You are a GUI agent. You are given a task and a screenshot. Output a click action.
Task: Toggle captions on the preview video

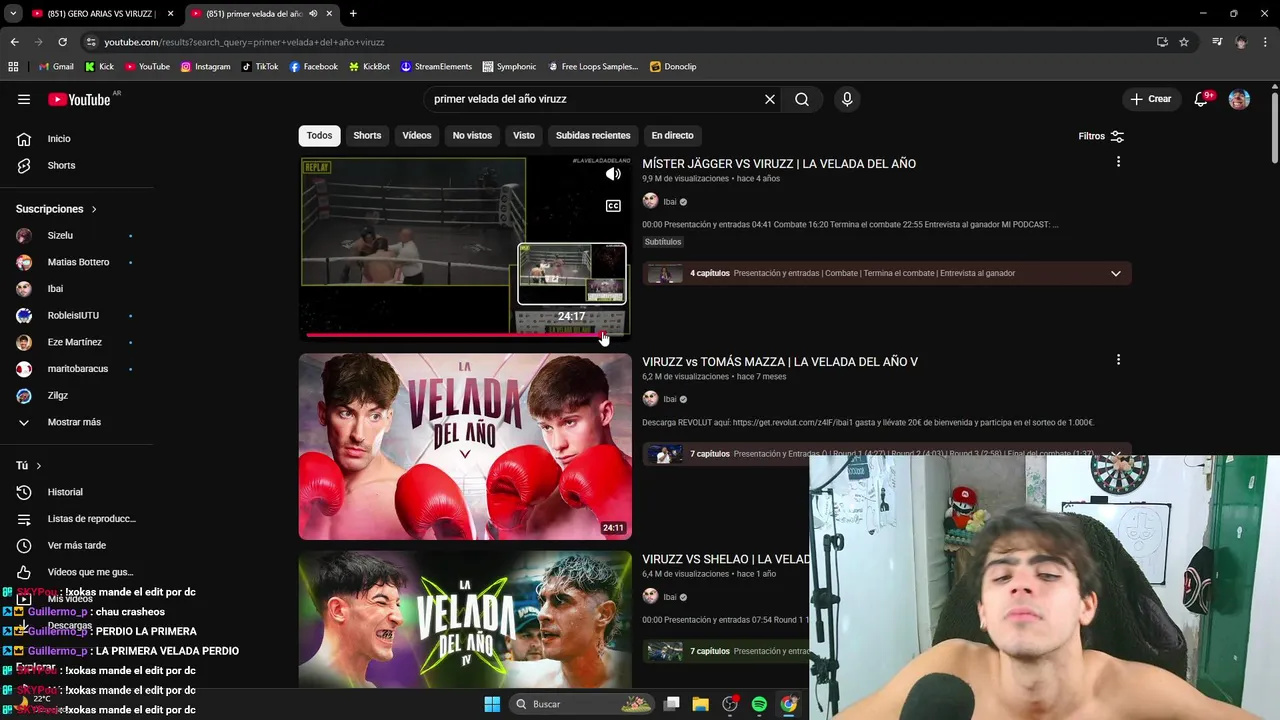click(613, 206)
